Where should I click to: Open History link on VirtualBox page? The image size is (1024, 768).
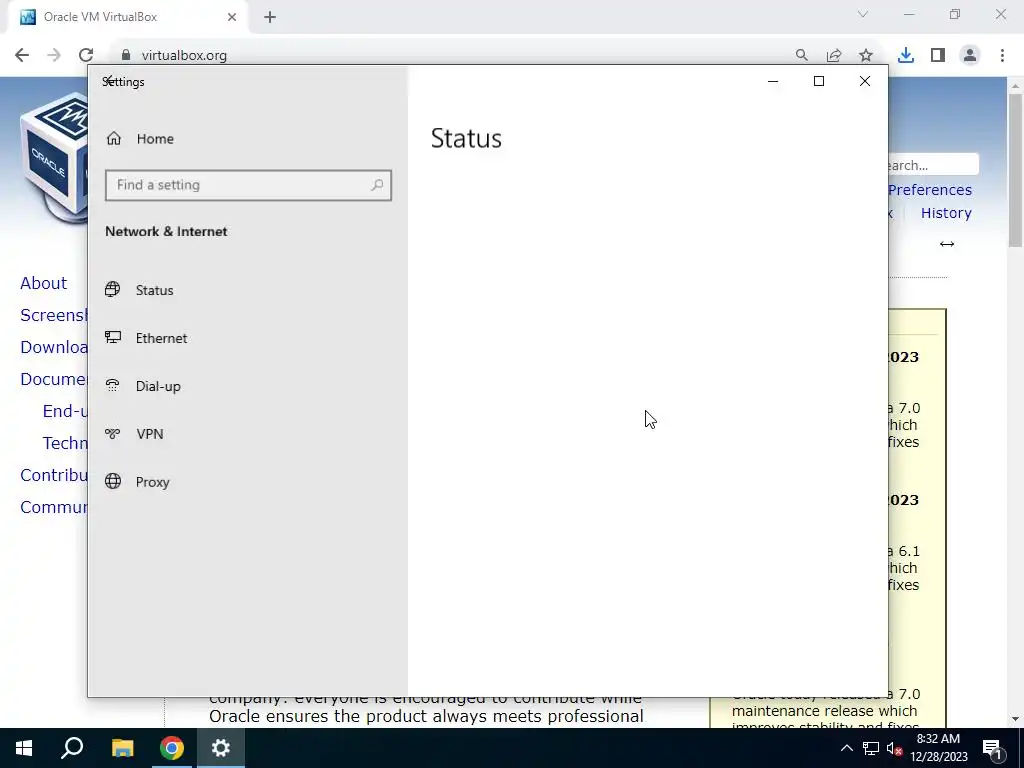pyautogui.click(x=946, y=213)
